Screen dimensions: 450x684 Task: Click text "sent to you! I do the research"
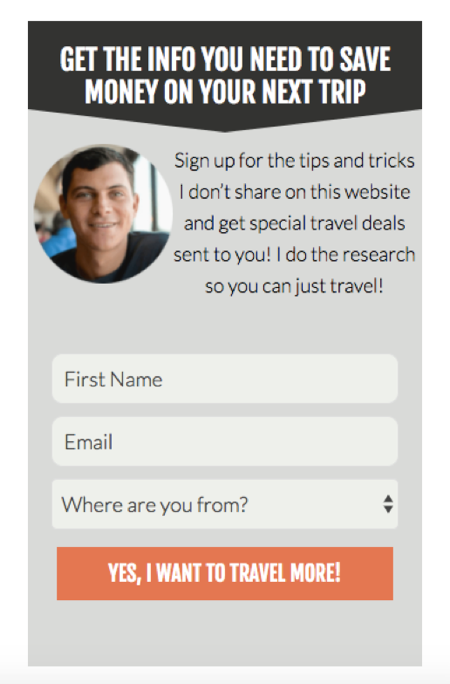294,255
